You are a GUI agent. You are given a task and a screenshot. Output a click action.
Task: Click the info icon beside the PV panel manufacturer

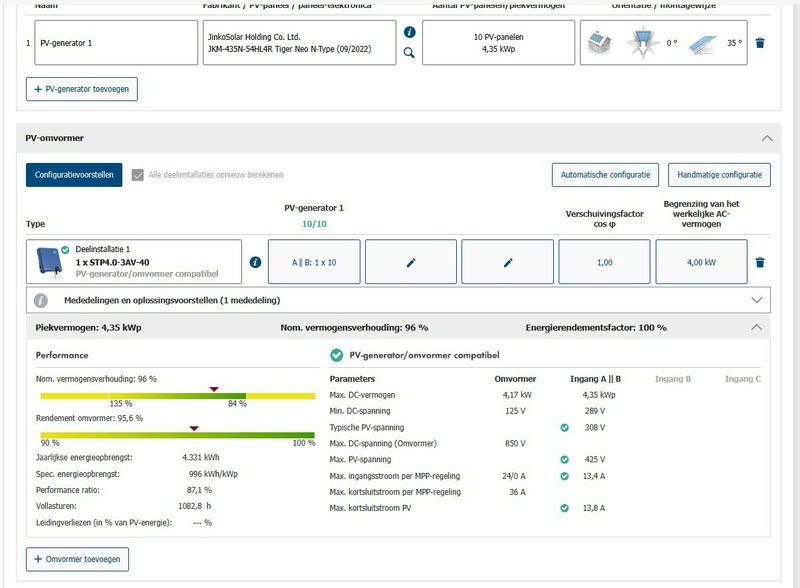[x=409, y=32]
